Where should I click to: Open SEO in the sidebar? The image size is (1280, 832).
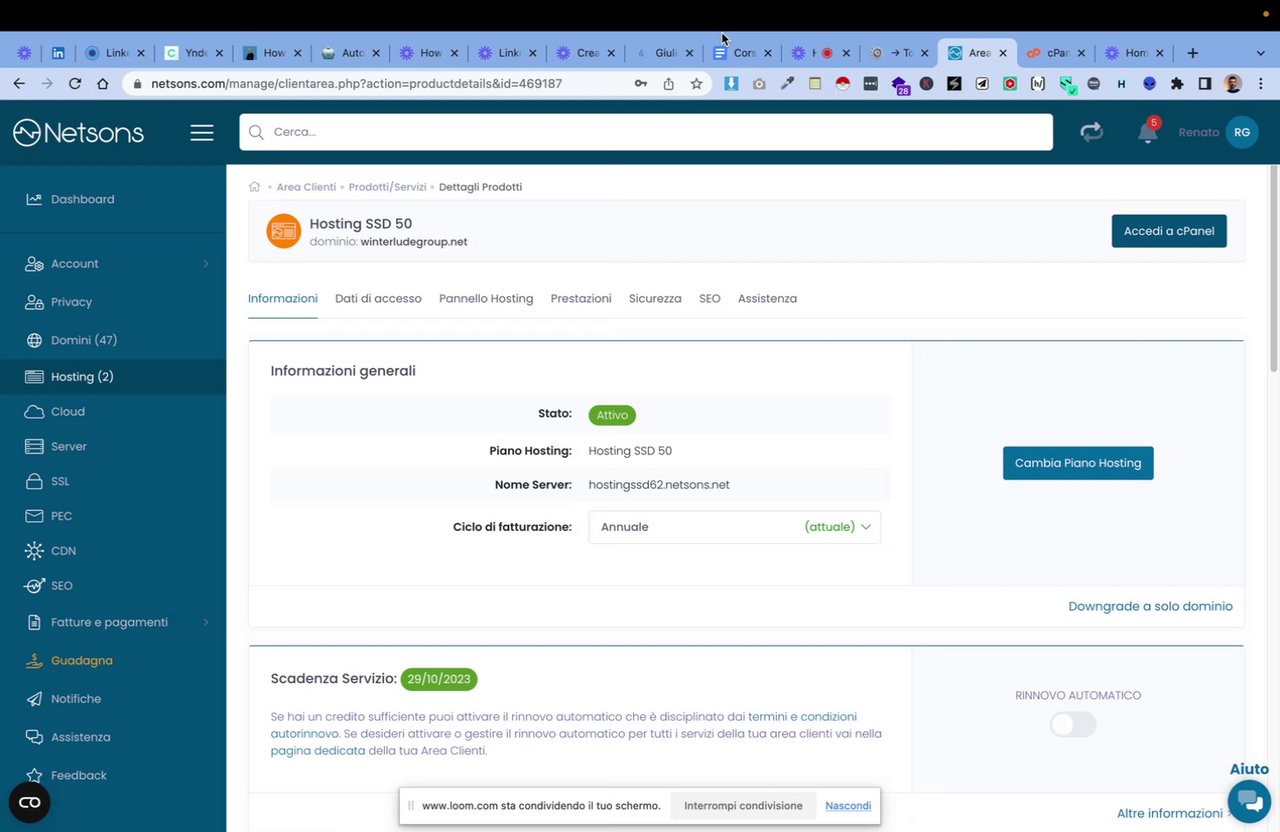coord(61,586)
